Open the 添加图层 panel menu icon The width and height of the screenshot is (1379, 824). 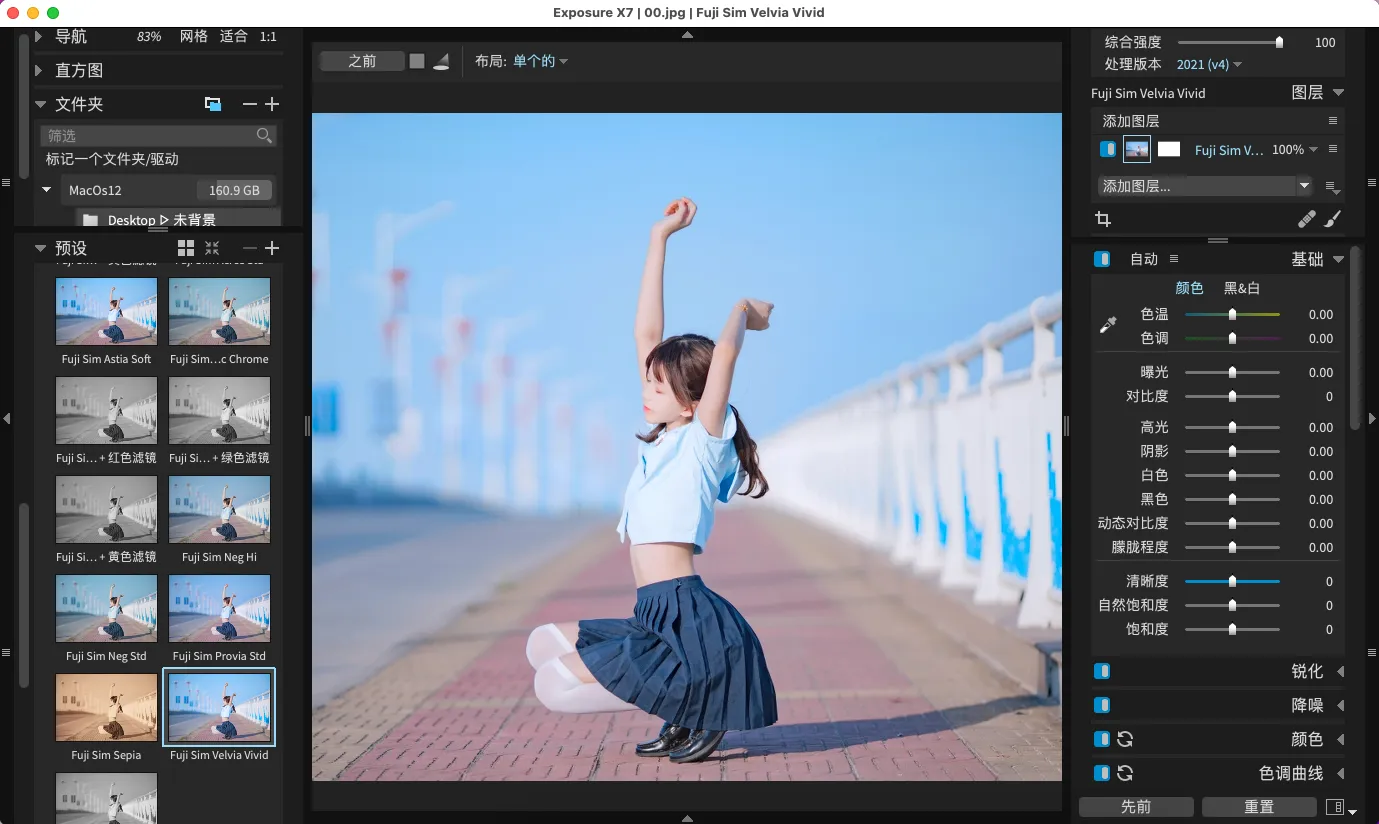(1332, 121)
